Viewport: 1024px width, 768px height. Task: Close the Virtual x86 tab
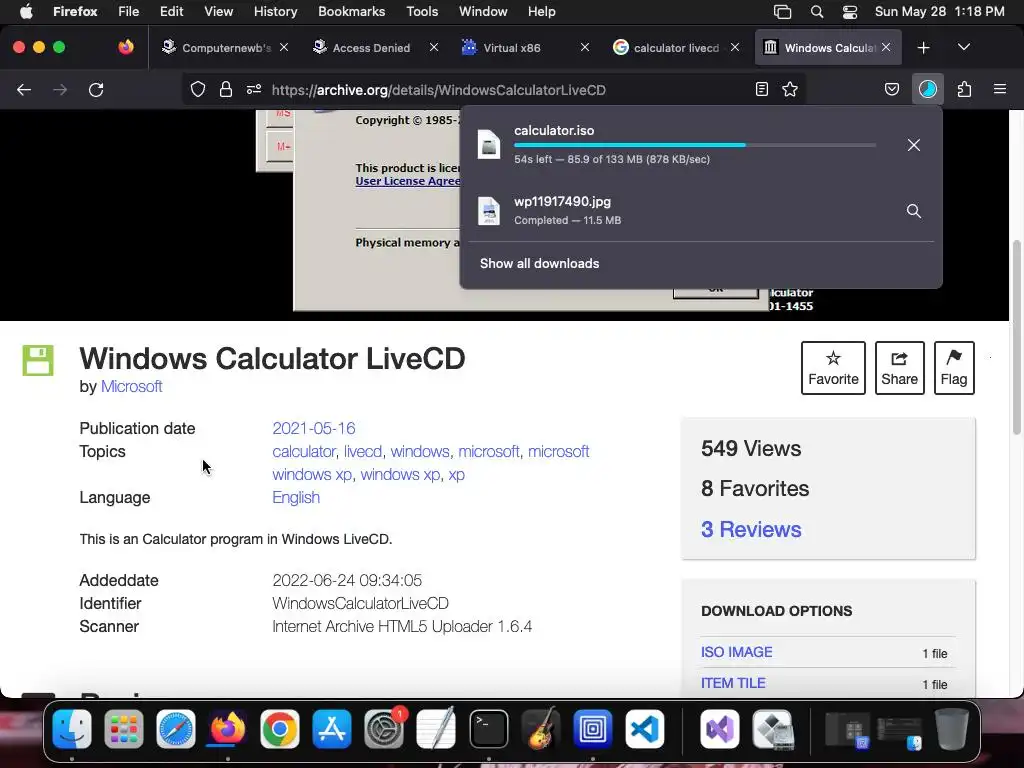(x=584, y=48)
